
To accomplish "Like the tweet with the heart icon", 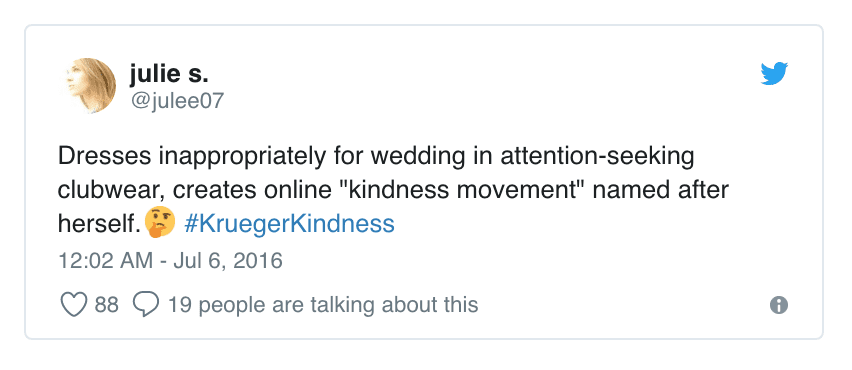I will 73,305.
